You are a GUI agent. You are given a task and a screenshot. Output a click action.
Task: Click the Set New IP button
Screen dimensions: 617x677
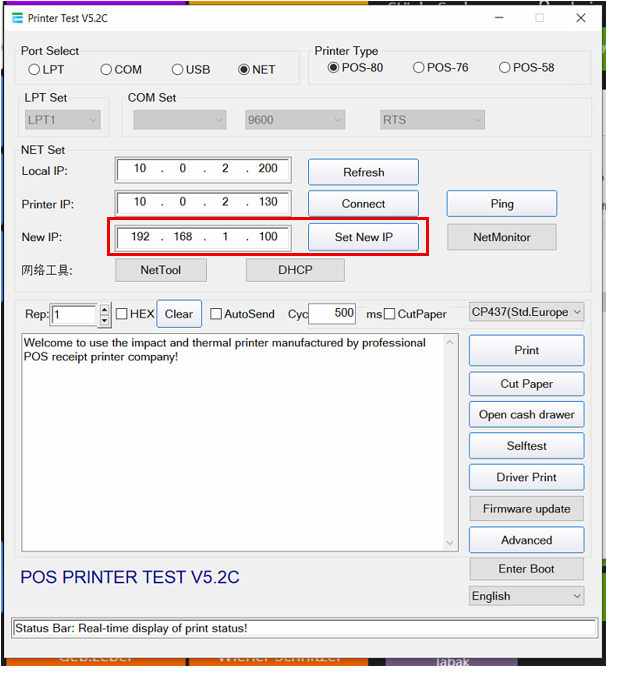click(x=363, y=238)
